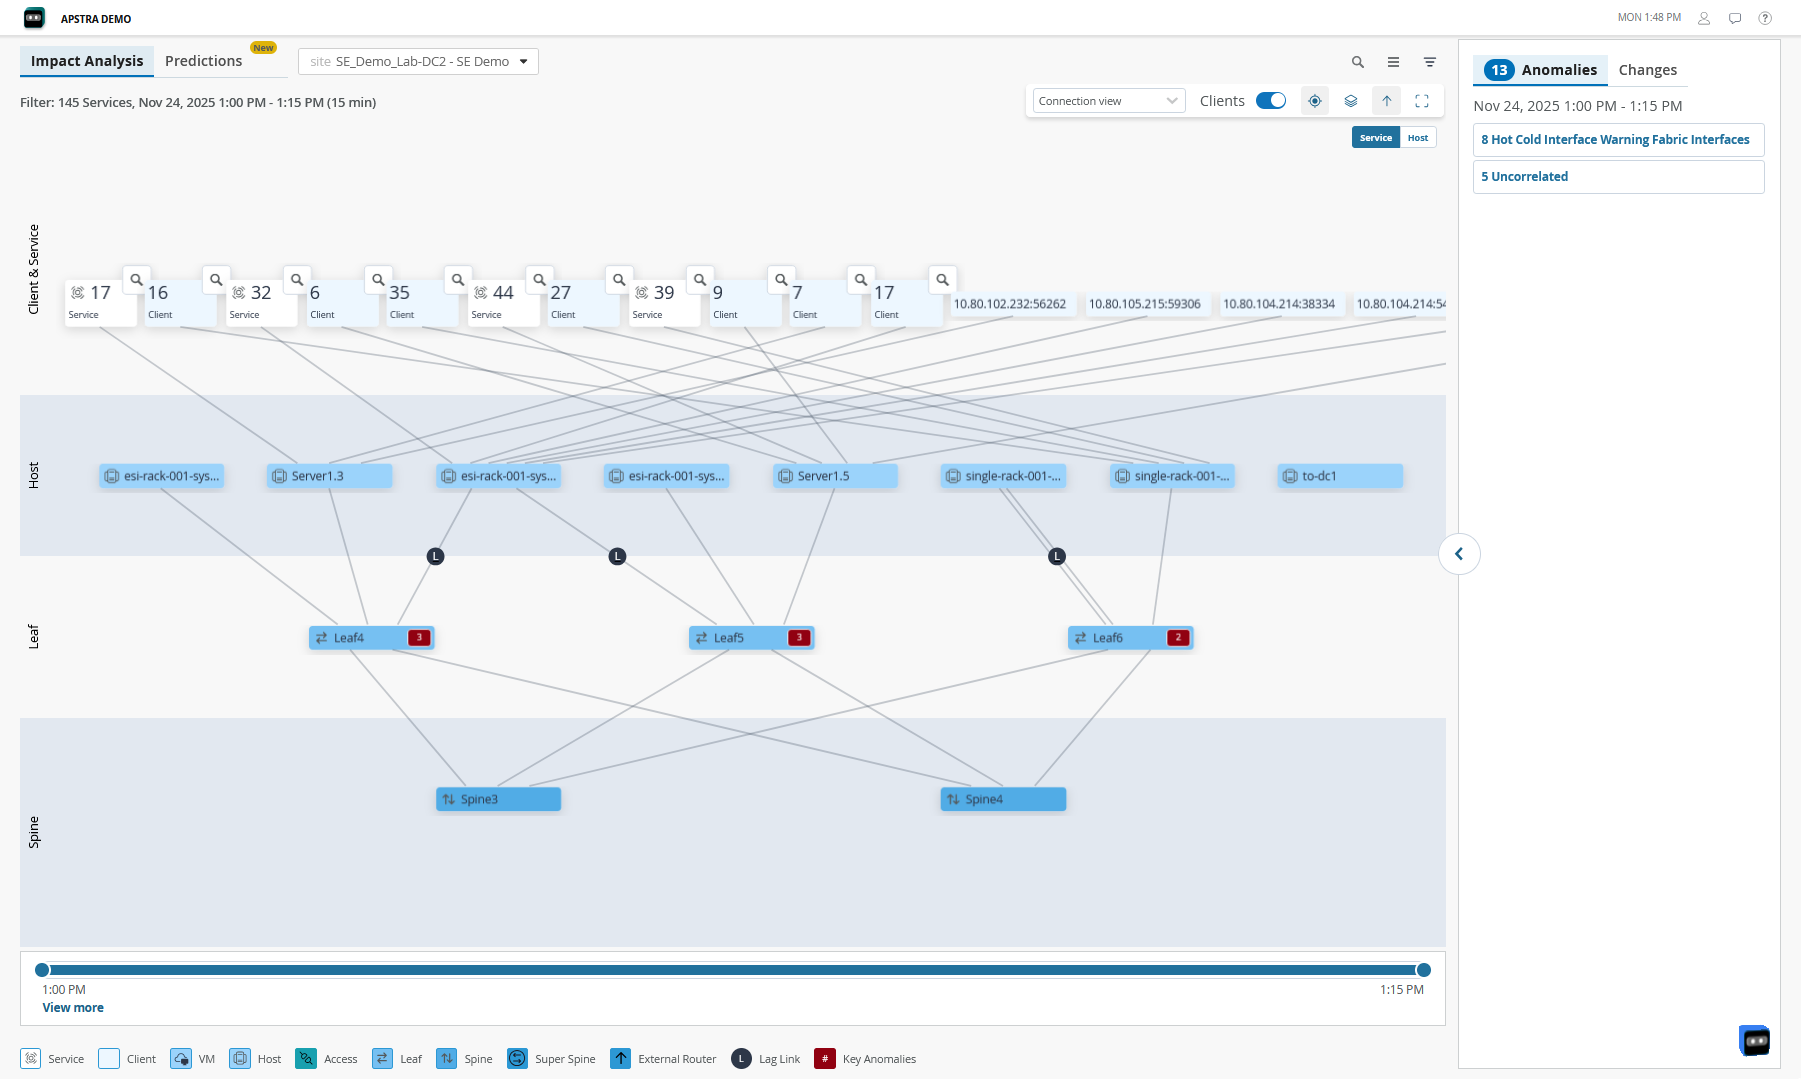Select the Host view toggle button

click(1418, 138)
